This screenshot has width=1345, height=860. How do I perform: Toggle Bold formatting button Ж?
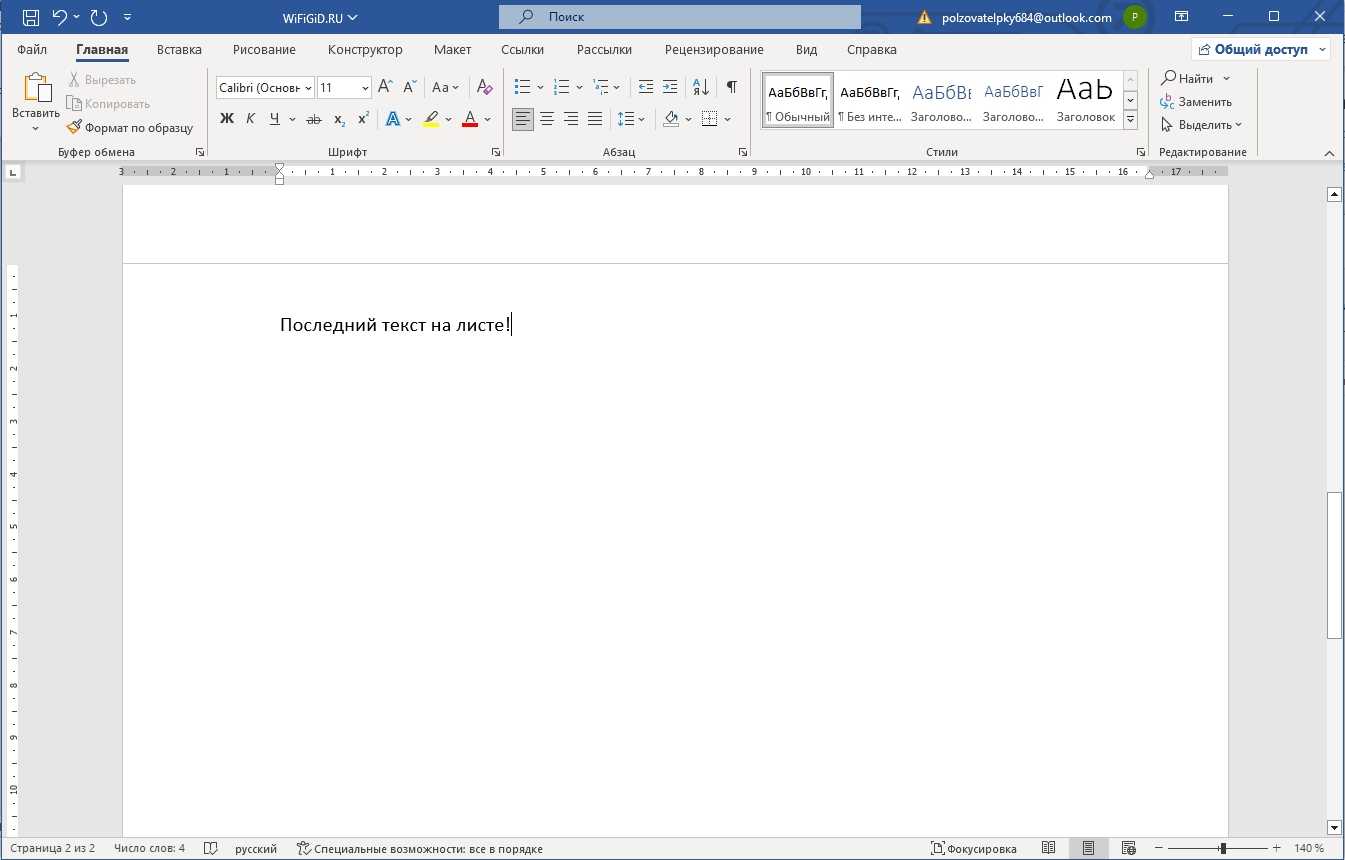pos(226,119)
